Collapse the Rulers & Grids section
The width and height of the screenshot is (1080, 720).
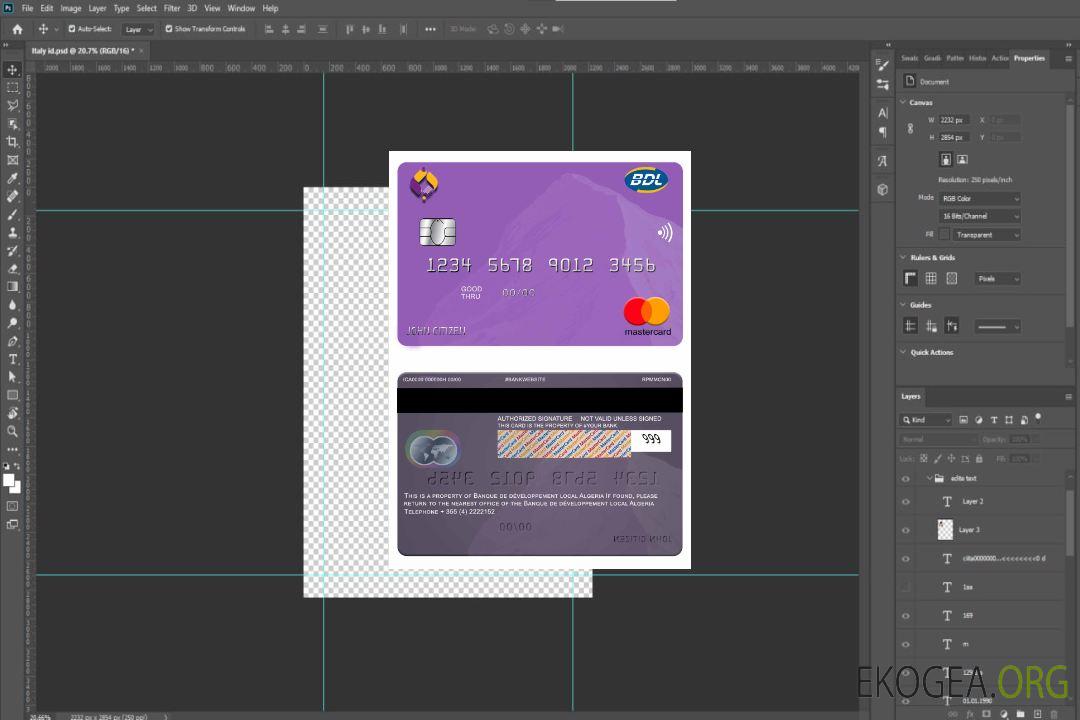903,257
